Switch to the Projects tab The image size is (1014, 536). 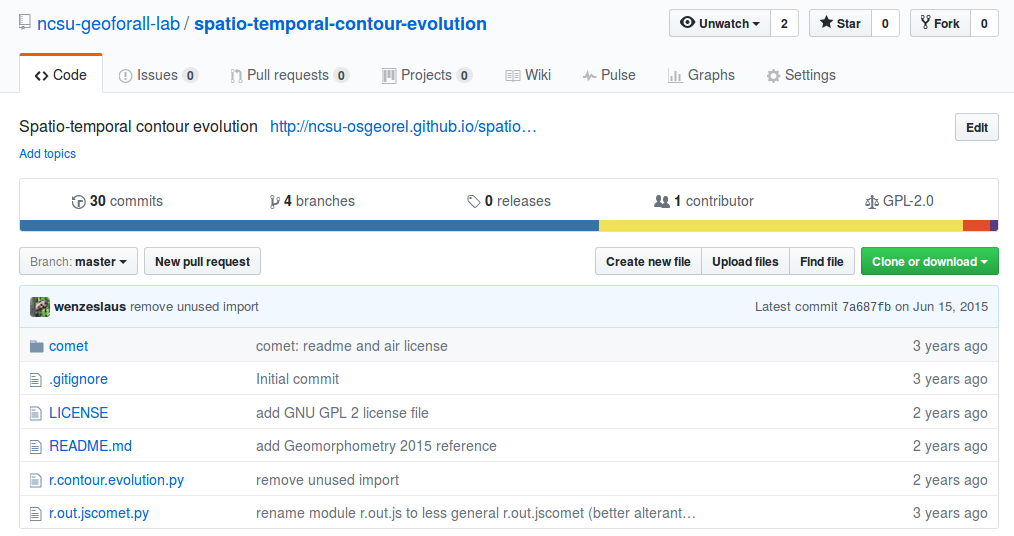point(427,76)
